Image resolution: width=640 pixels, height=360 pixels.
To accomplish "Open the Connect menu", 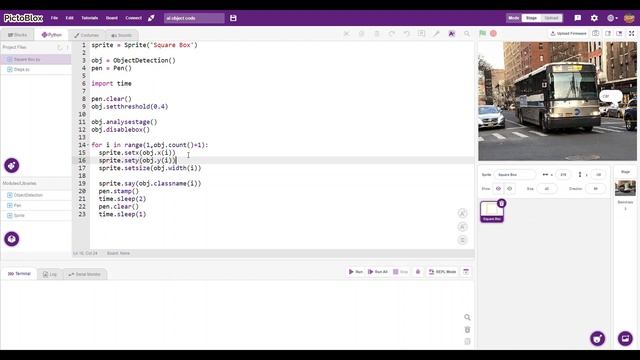I will [133, 18].
